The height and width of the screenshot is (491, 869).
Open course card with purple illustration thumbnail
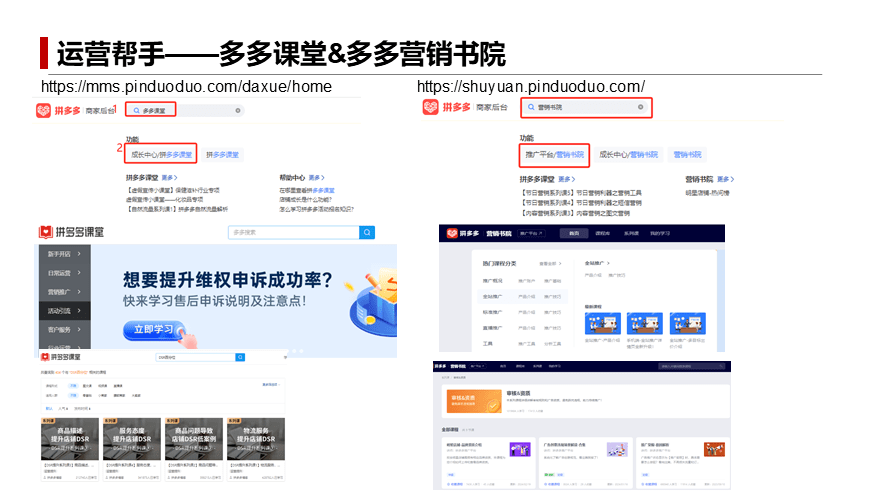coord(489,462)
